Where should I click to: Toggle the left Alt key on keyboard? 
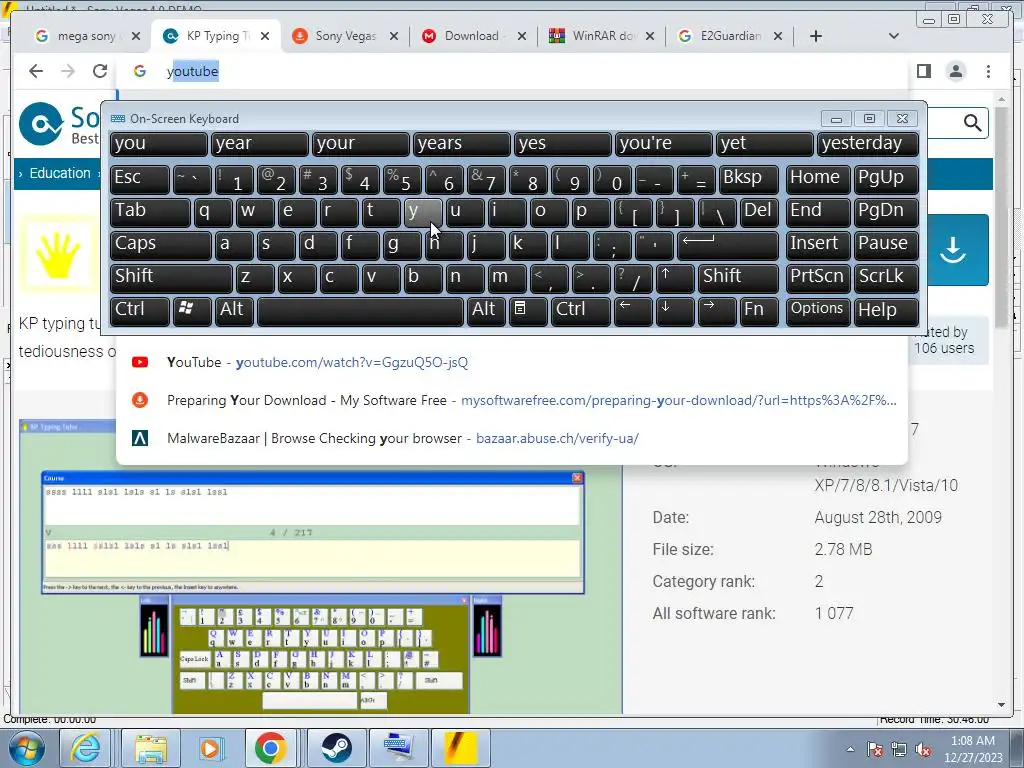click(234, 311)
